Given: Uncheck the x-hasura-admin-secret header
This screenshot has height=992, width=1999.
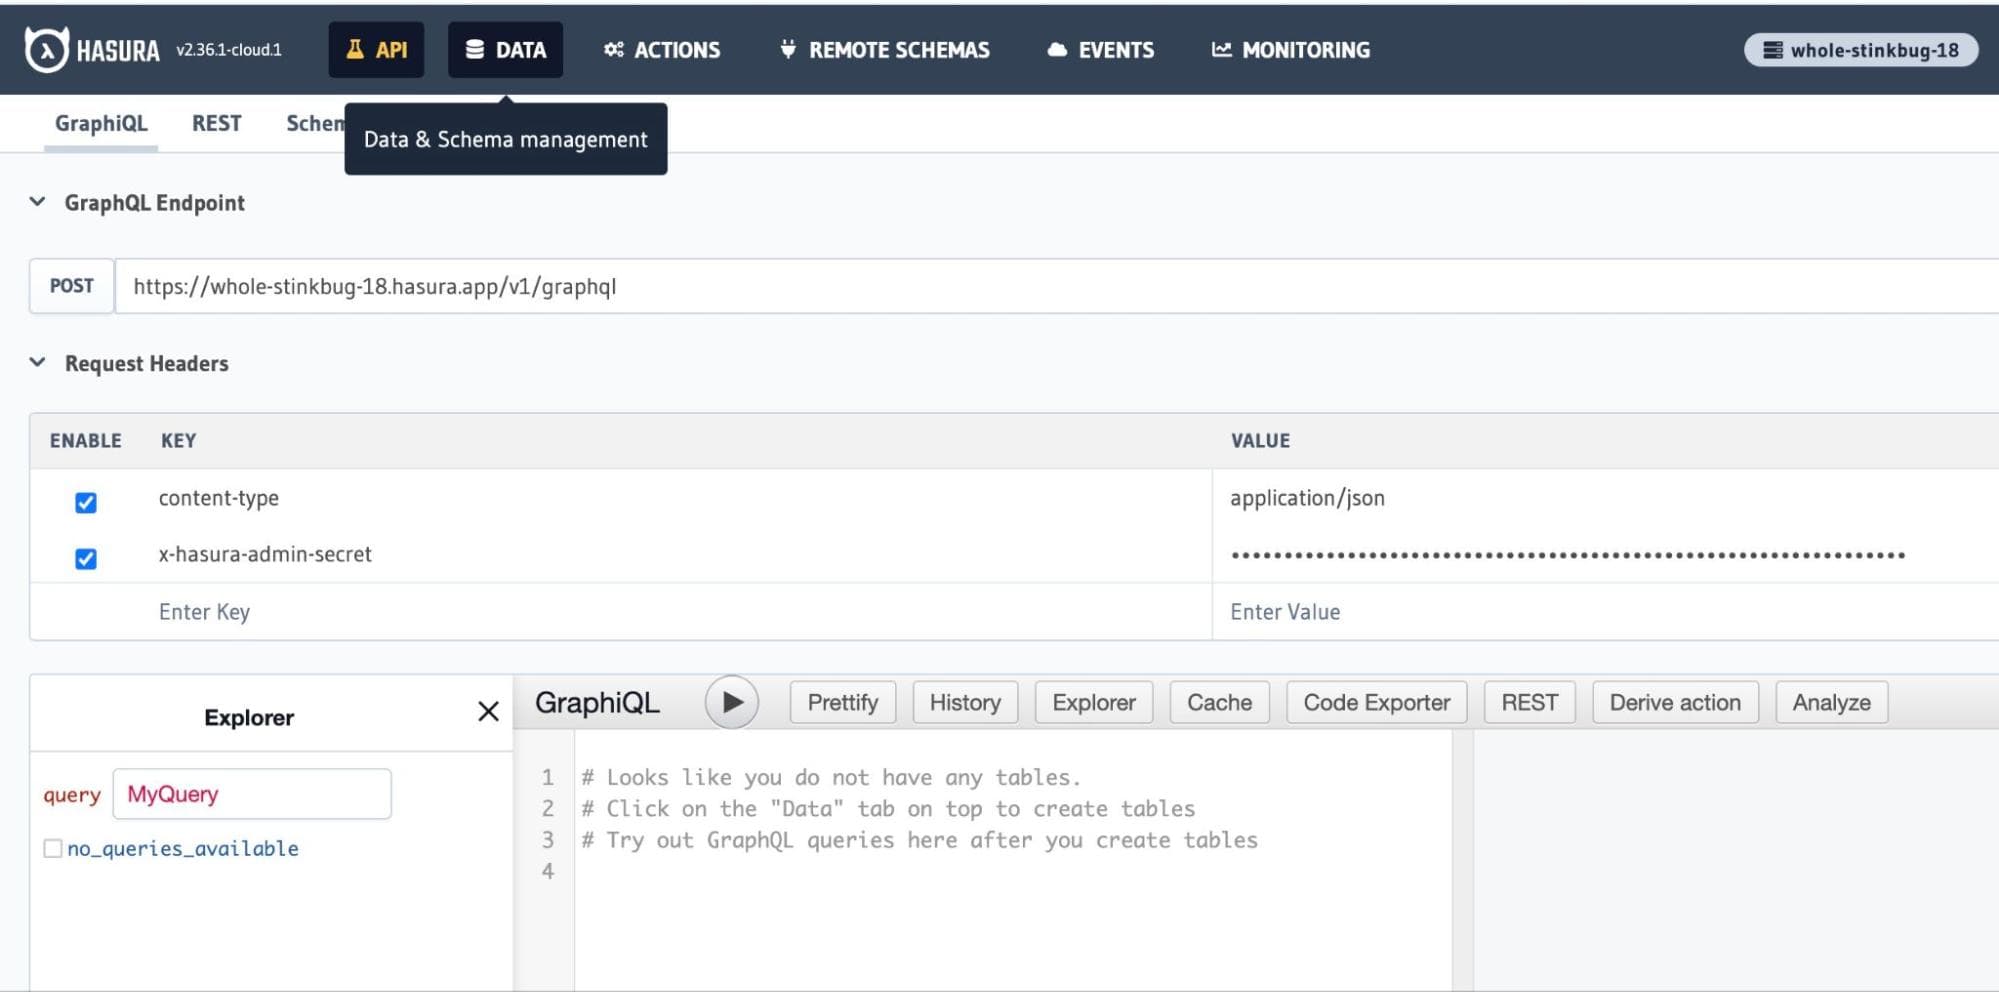Looking at the screenshot, I should point(86,558).
